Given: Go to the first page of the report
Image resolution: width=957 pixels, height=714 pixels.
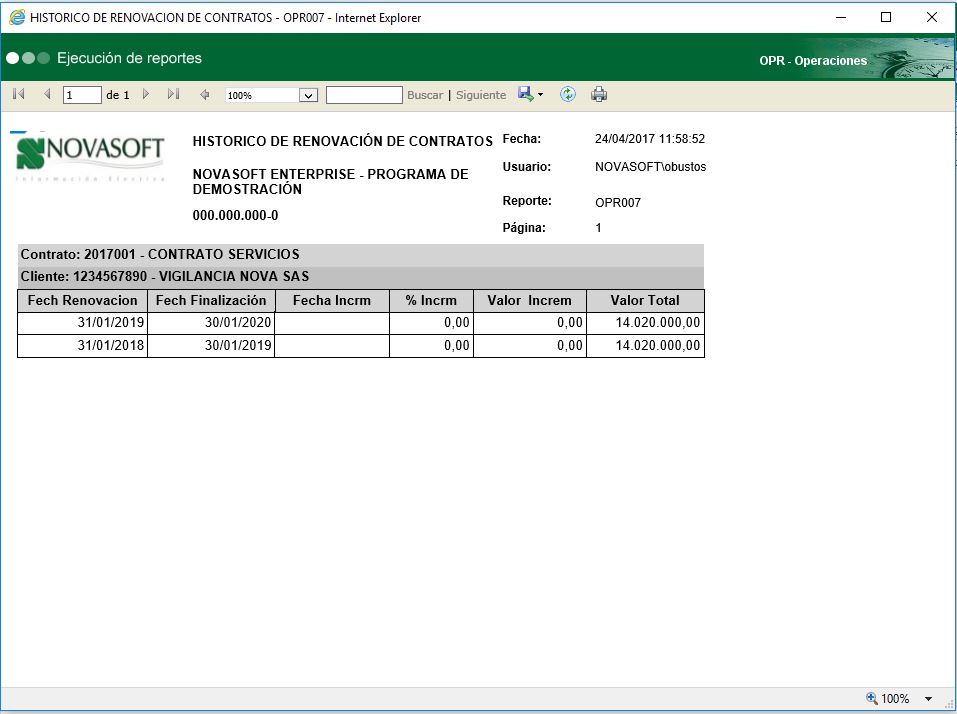Looking at the screenshot, I should pyautogui.click(x=17, y=94).
